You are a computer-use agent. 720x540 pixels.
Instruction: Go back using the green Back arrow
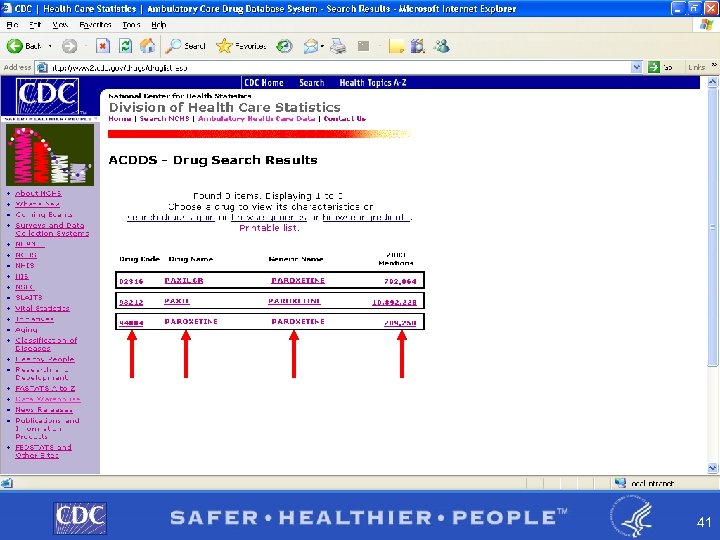pos(15,46)
